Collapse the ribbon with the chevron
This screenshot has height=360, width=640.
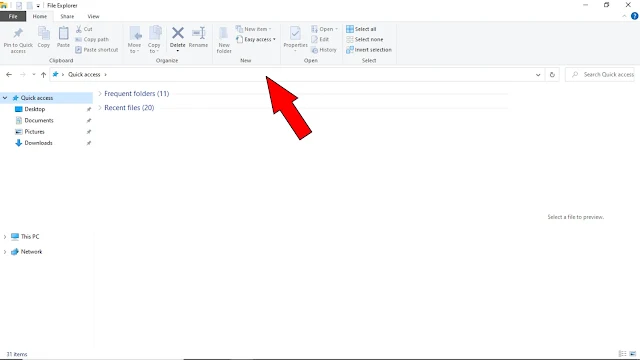(624, 16)
